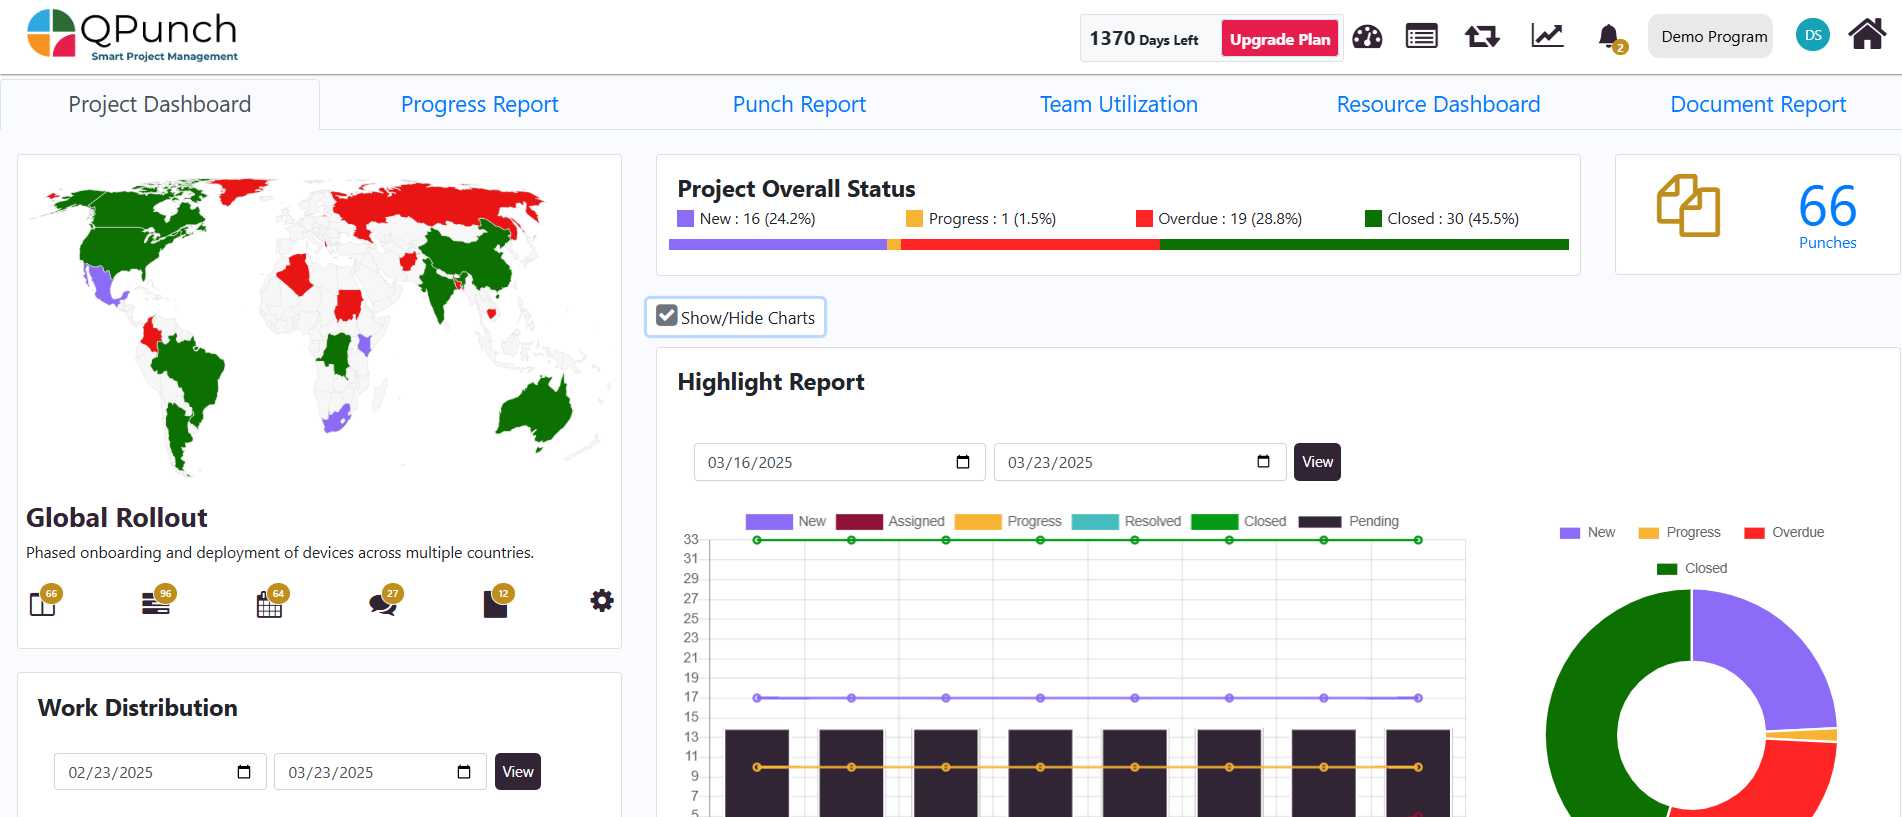The height and width of the screenshot is (817, 1902).
Task: Toggle Progress series in bar chart legend
Action: tap(1008, 521)
